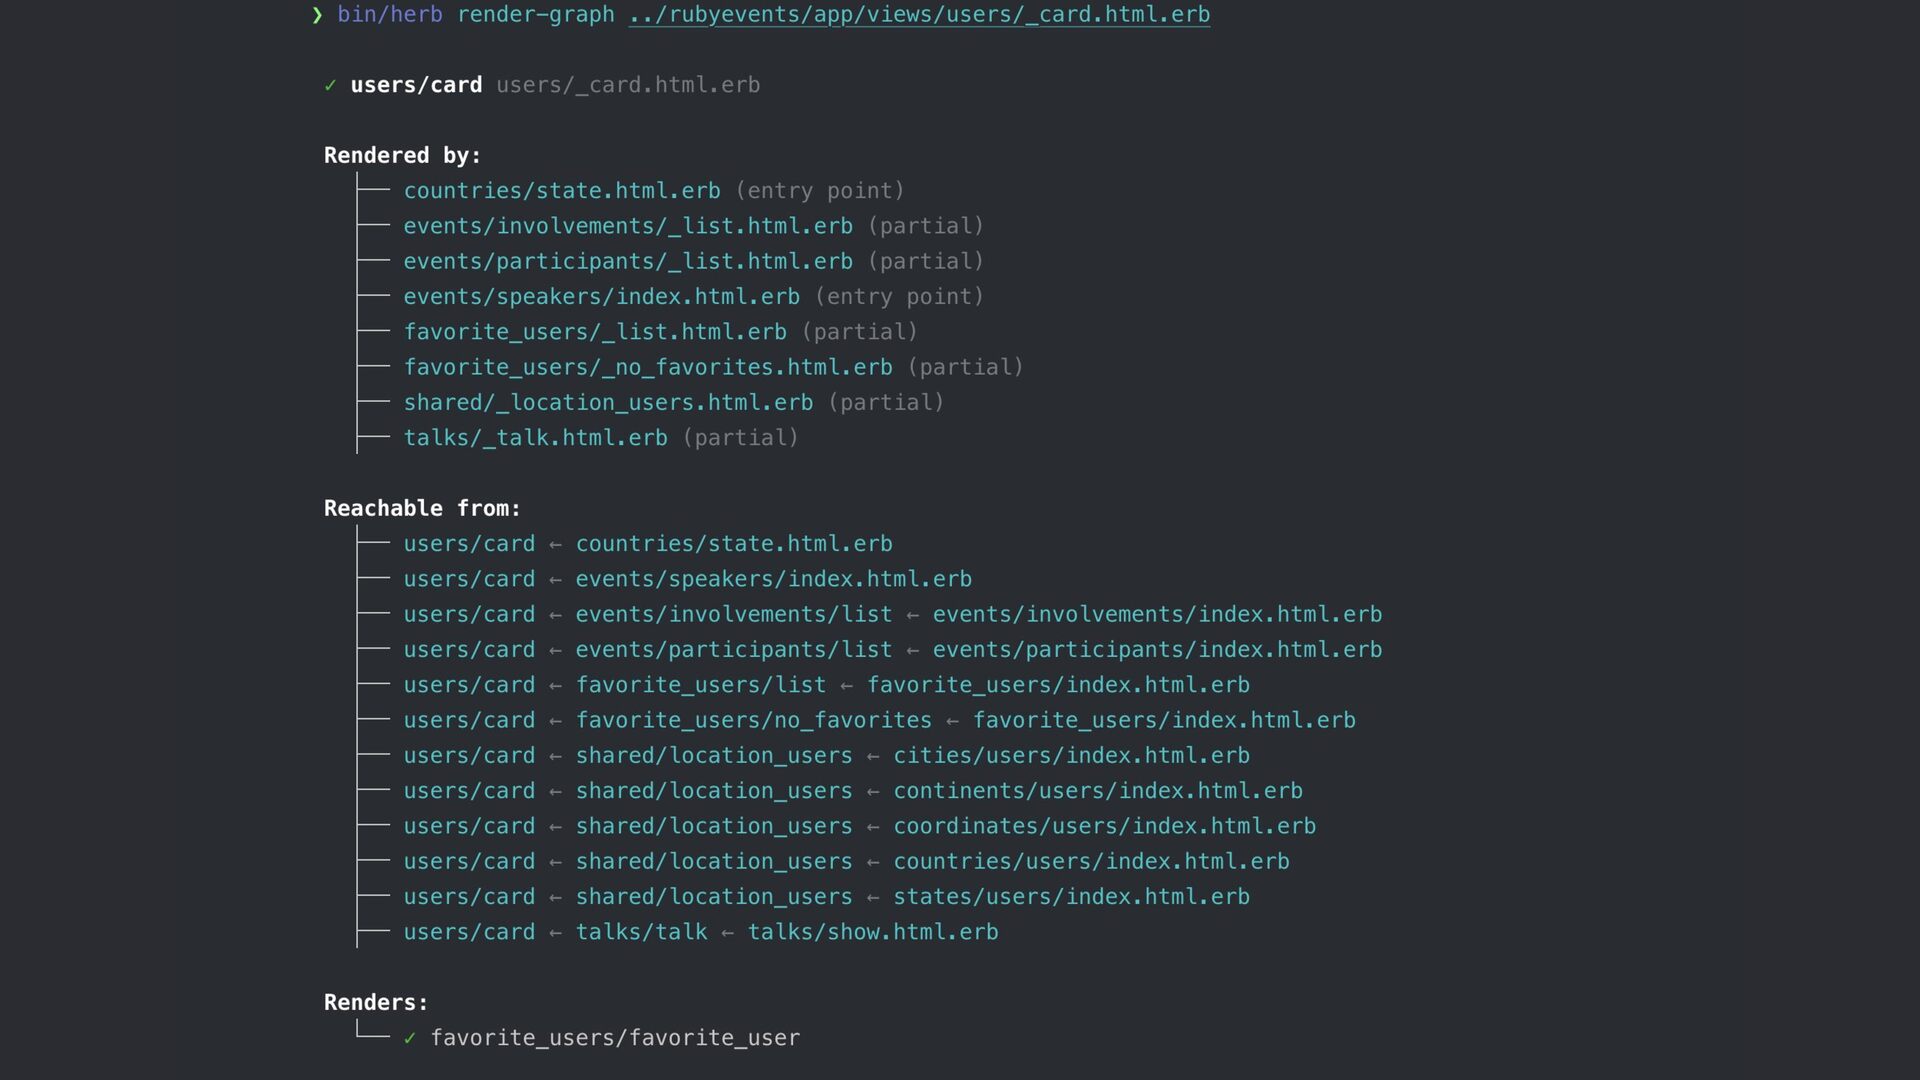Viewport: 1920px width, 1080px height.
Task: Open countries/state.html.erb under Rendered by
Action: tap(561, 191)
